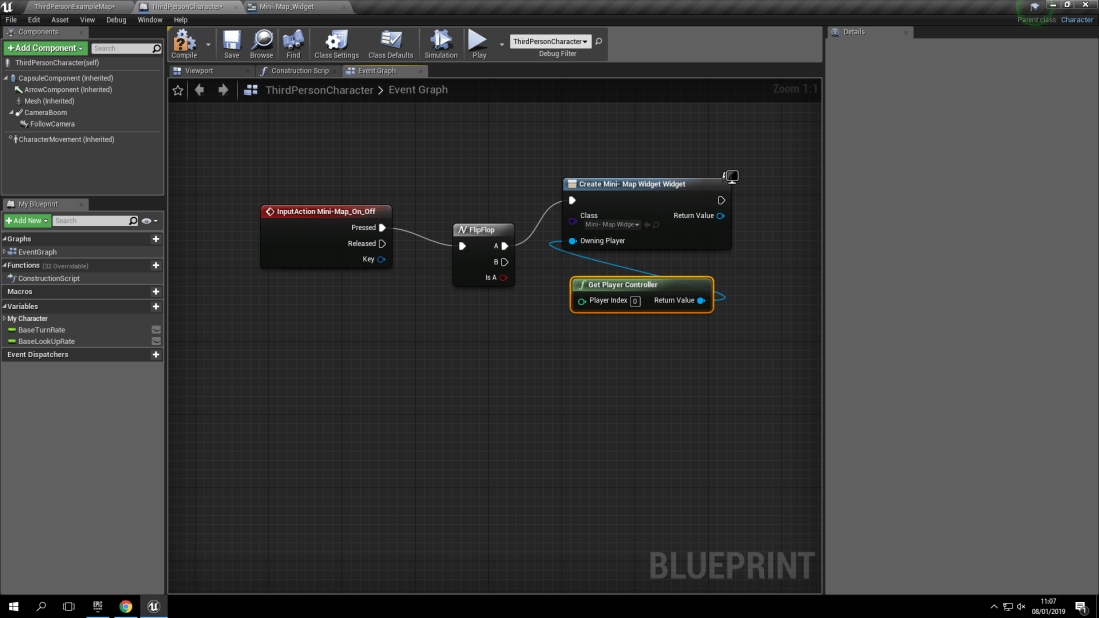
Task: Open Find to search the blueprint
Action: coord(293,43)
